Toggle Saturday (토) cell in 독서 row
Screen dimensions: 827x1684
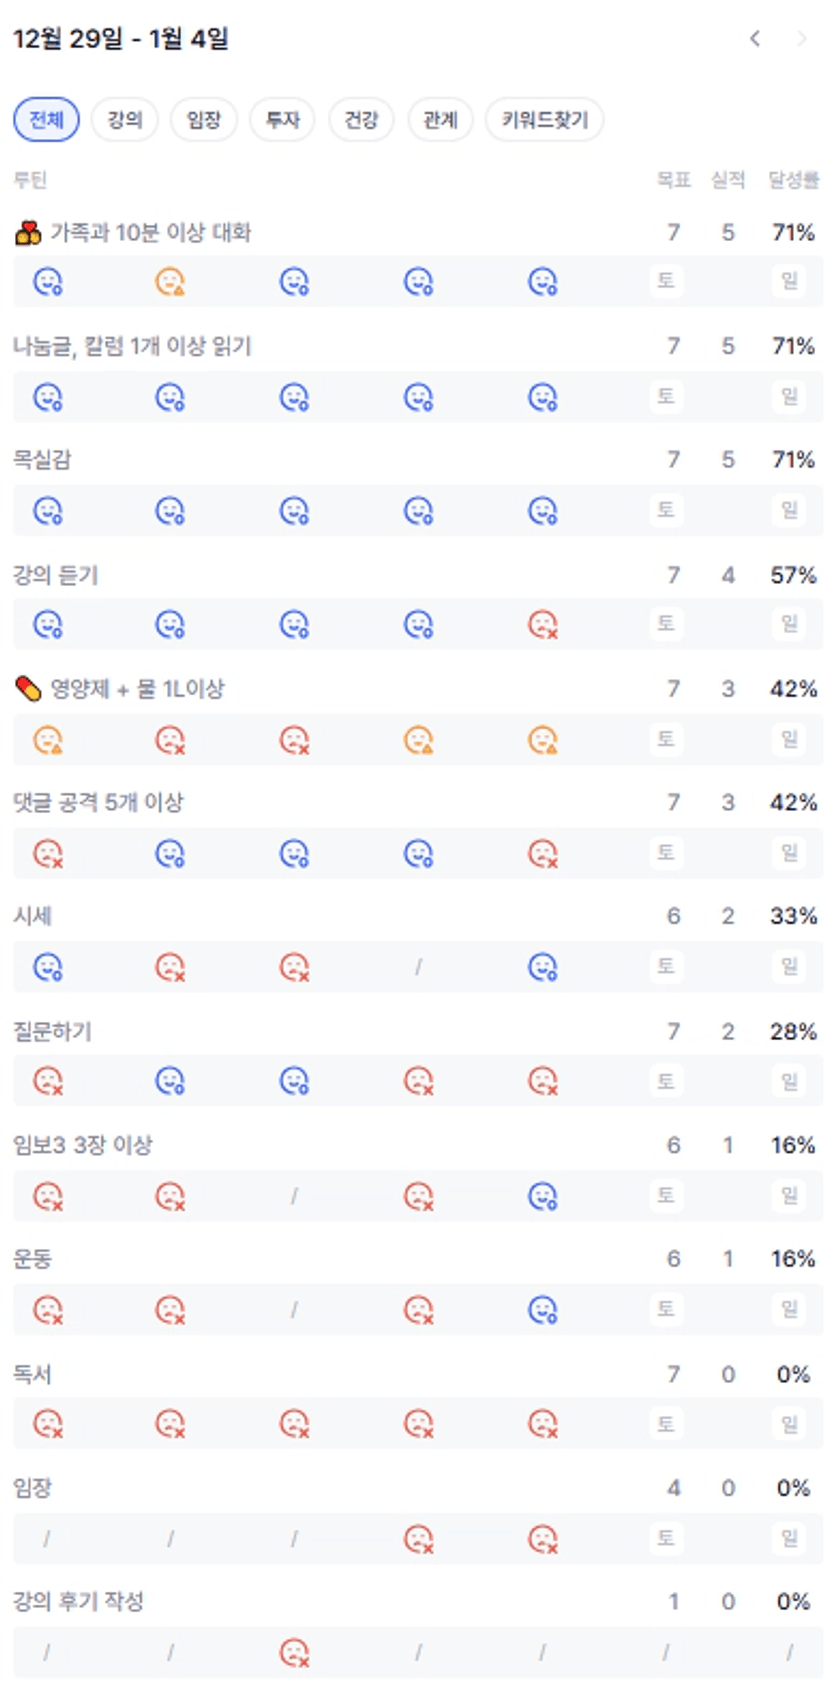pos(666,1424)
